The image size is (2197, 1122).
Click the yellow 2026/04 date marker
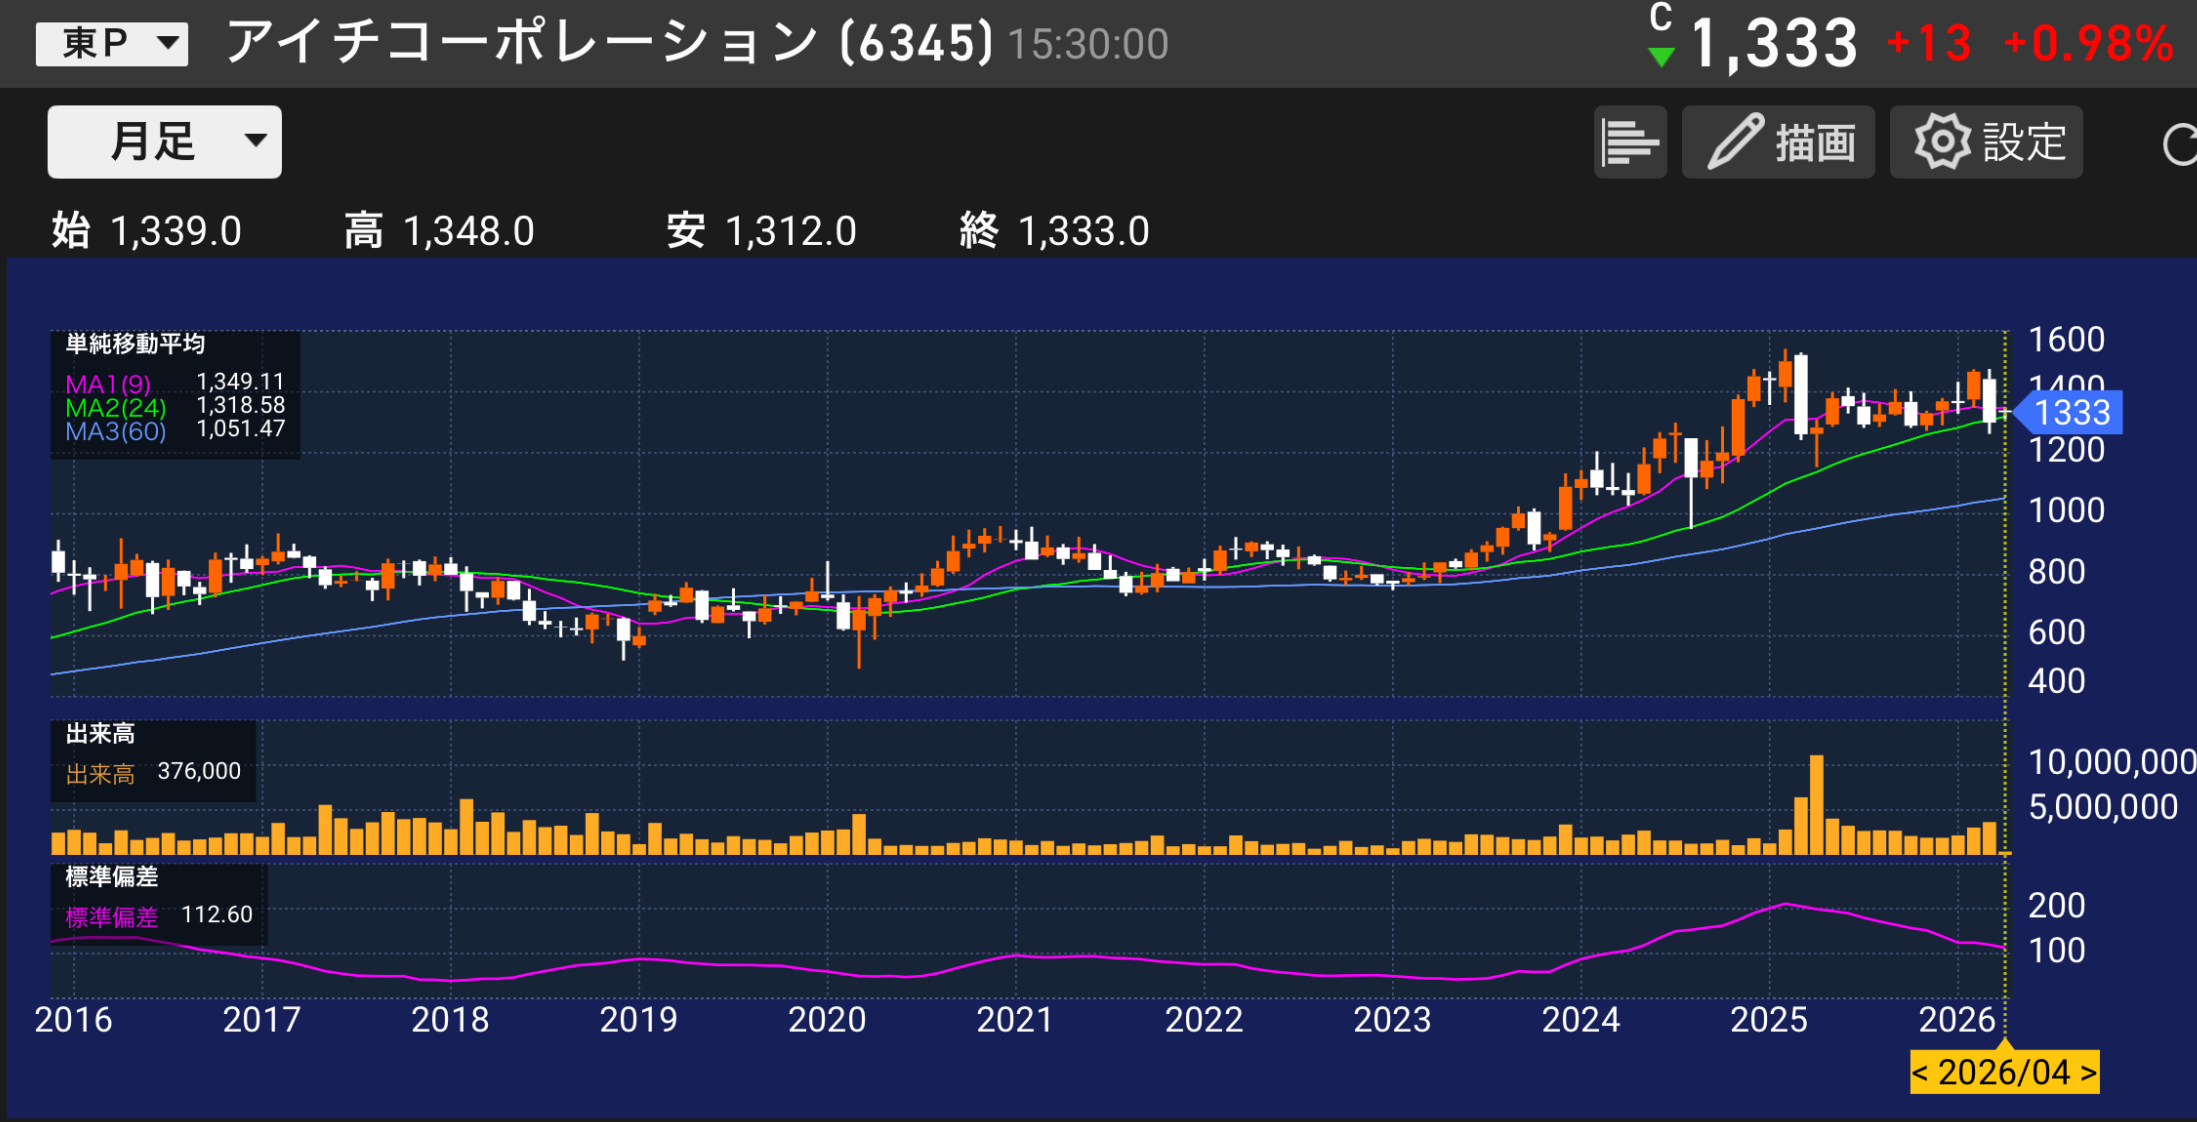click(2003, 1073)
